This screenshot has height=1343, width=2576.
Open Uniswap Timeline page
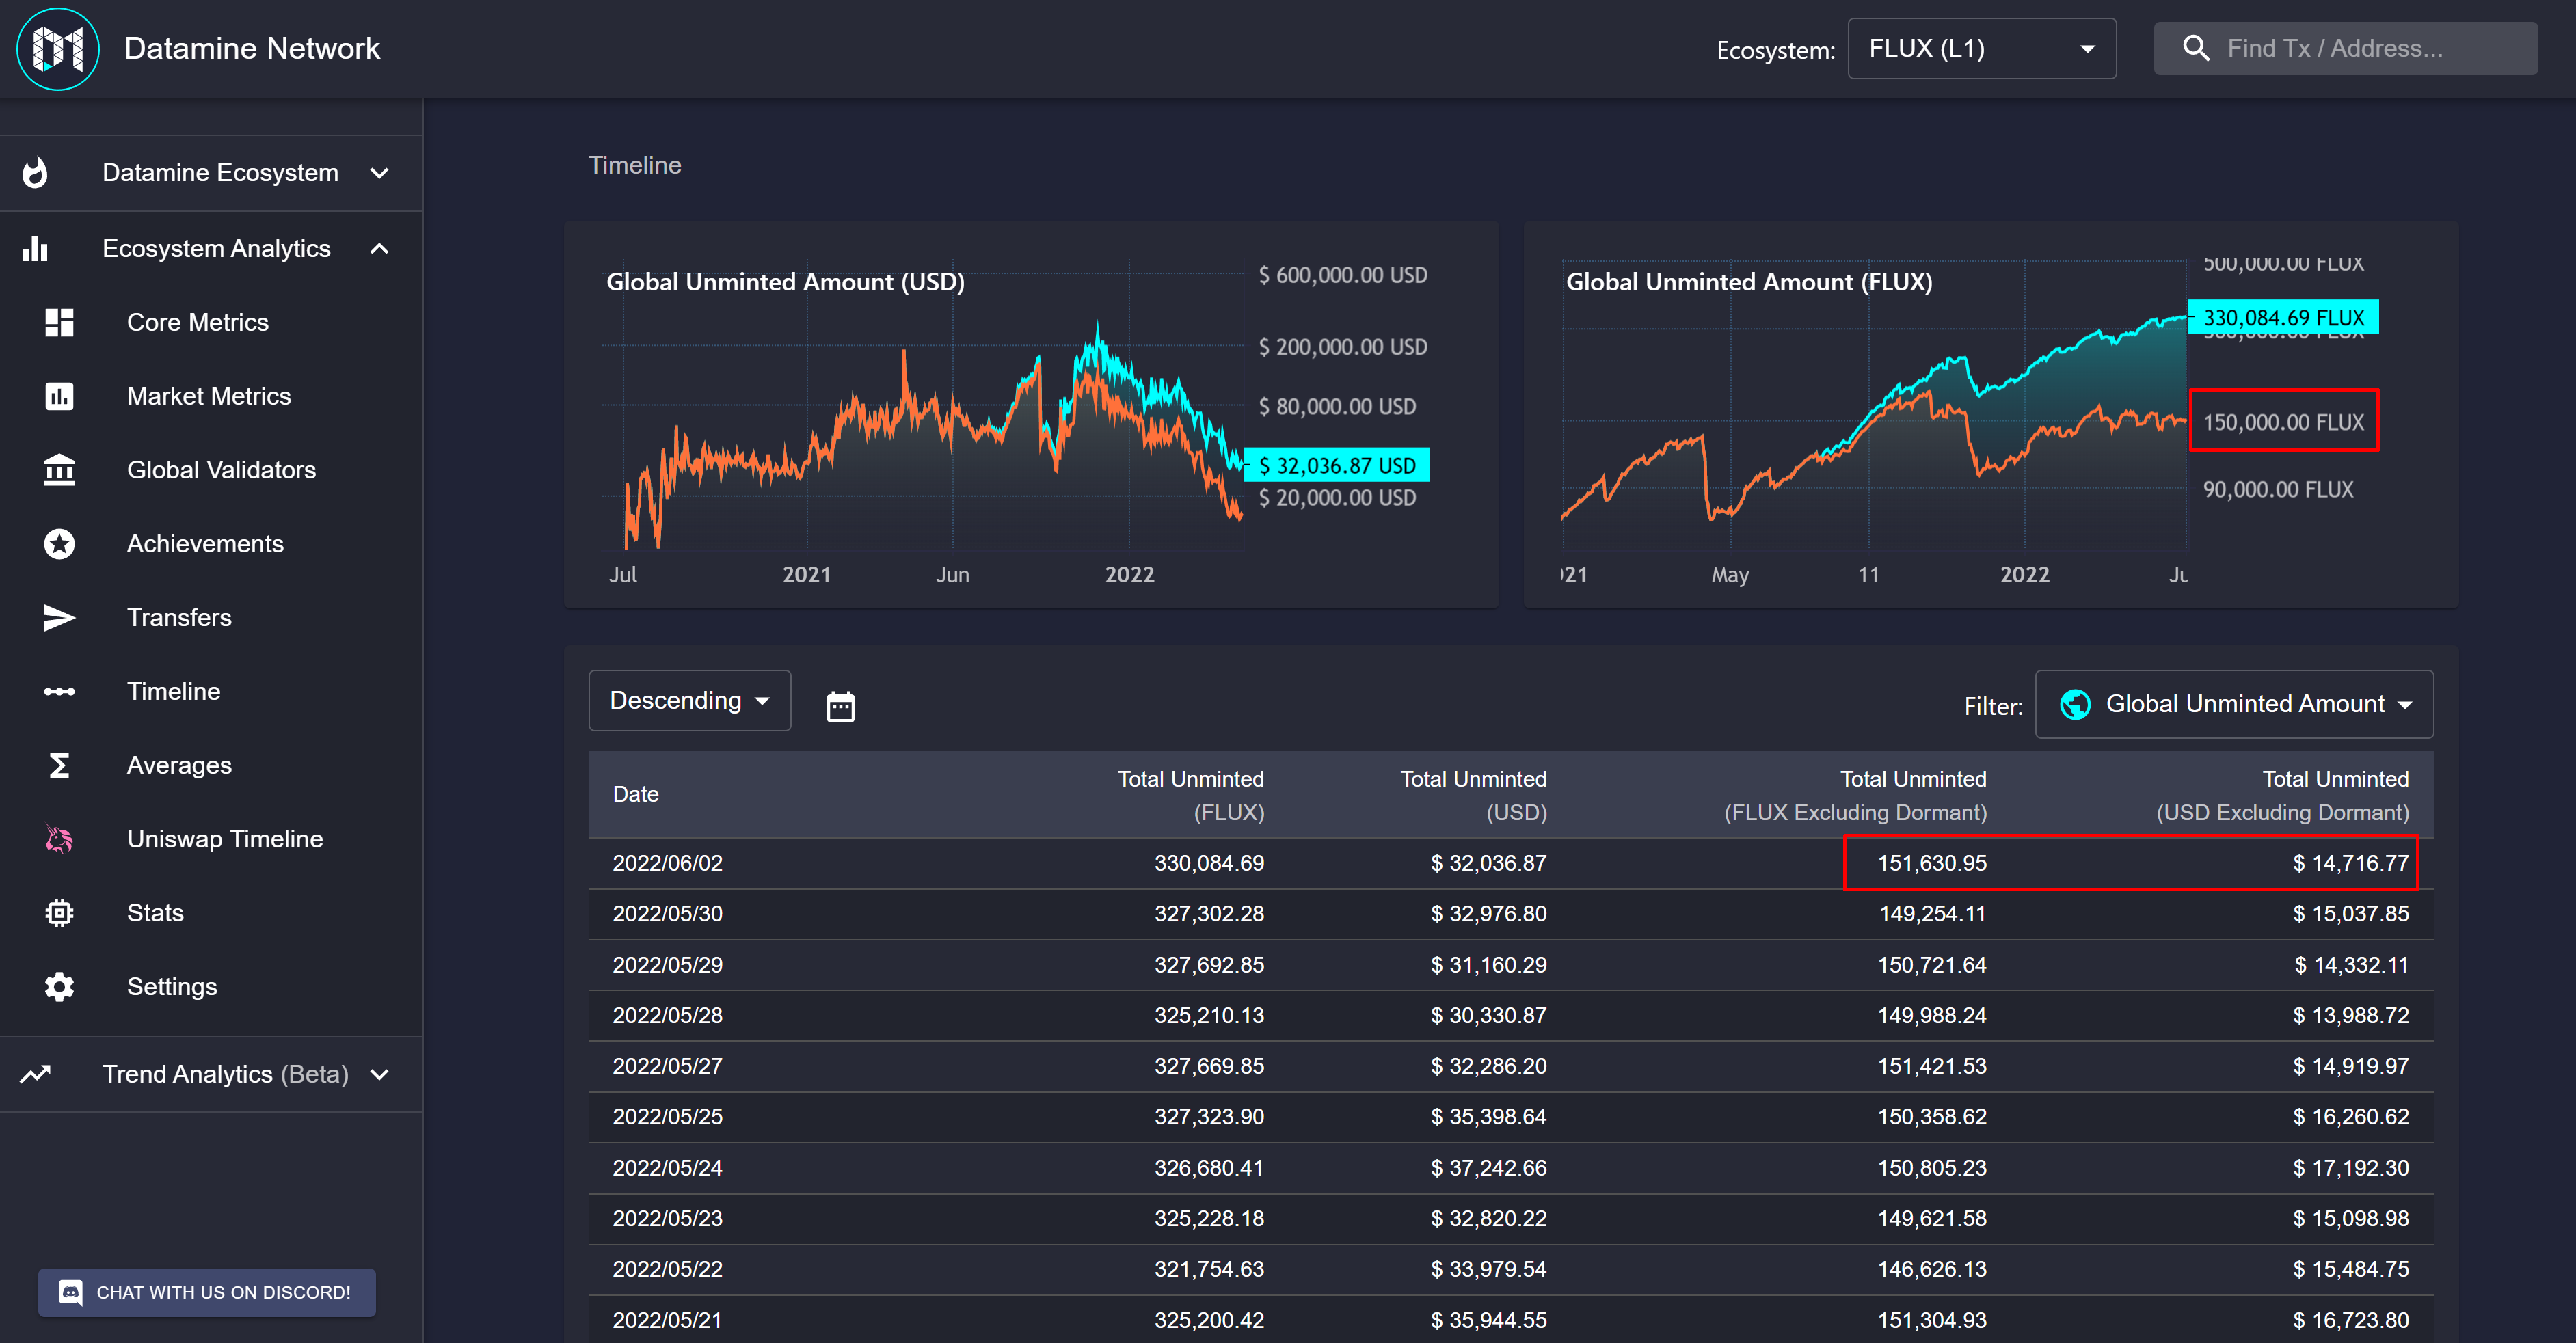[x=225, y=839]
